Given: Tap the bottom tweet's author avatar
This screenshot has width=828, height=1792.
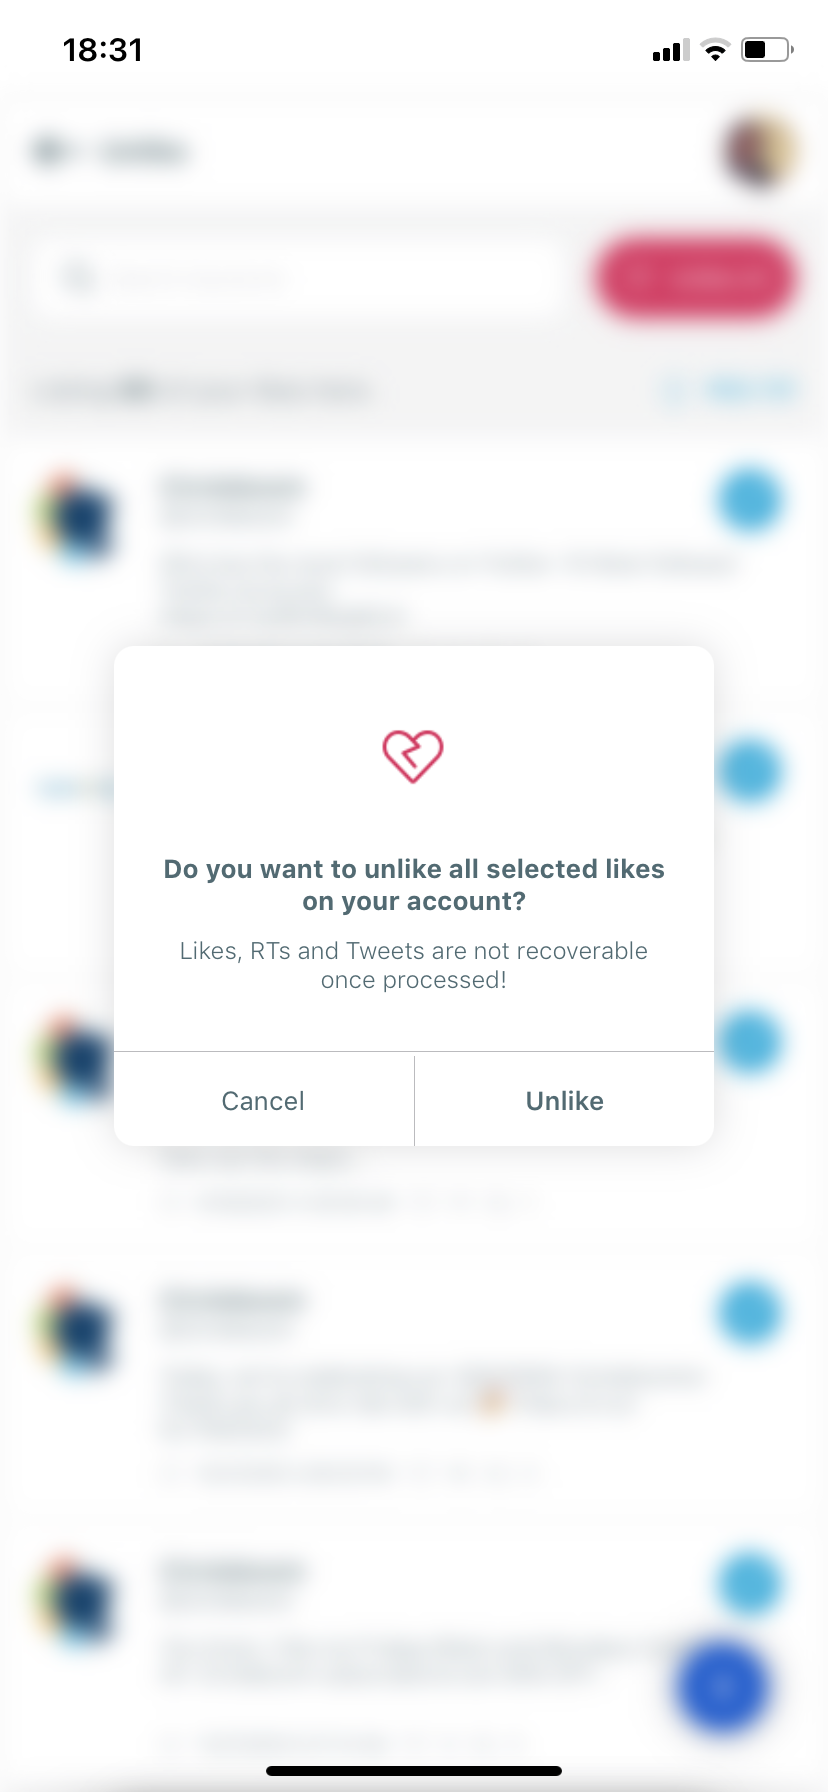Looking at the screenshot, I should (x=78, y=1600).
